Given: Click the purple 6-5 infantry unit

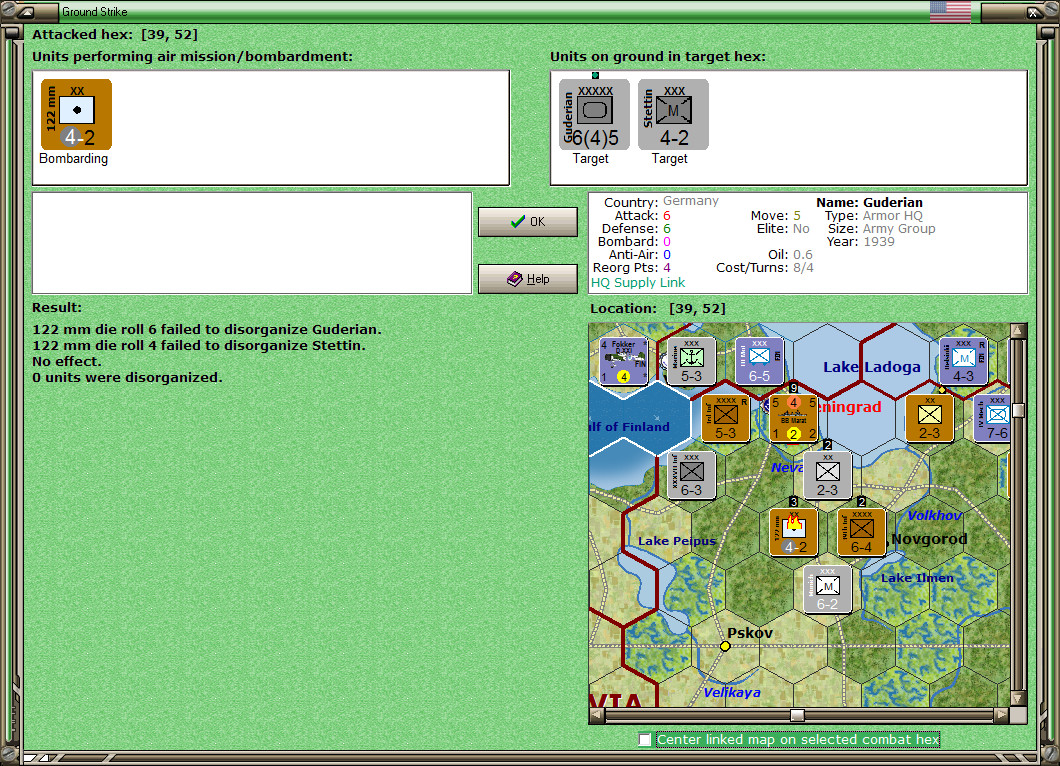Looking at the screenshot, I should pos(759,361).
